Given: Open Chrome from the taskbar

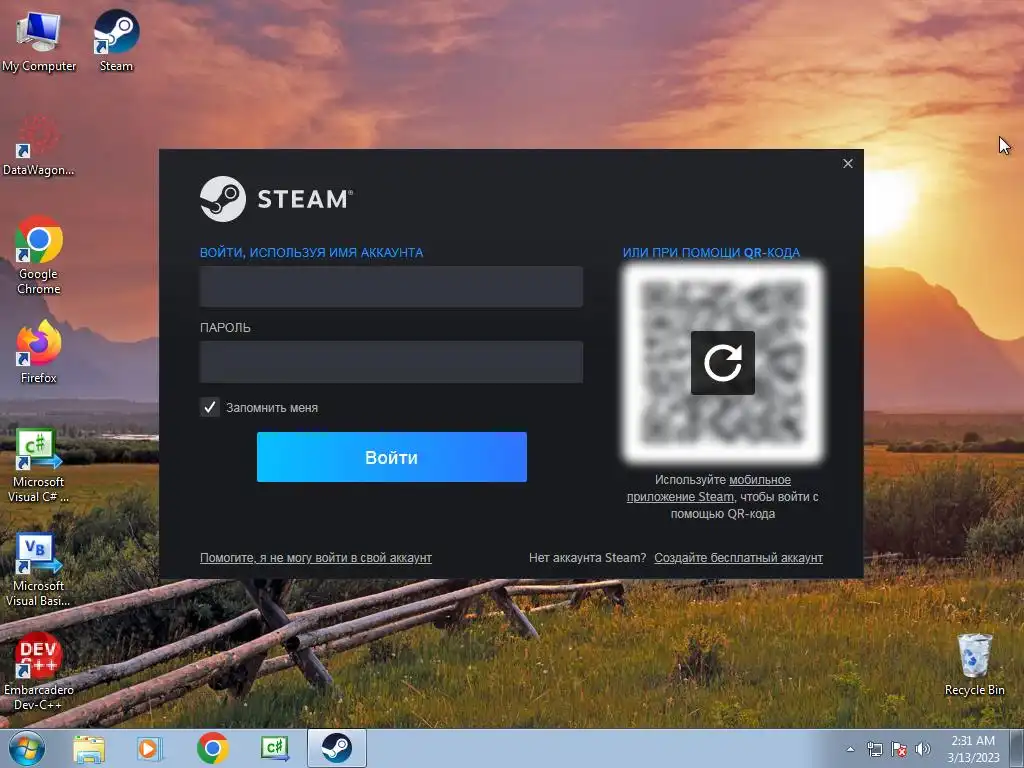Looking at the screenshot, I should (x=212, y=748).
